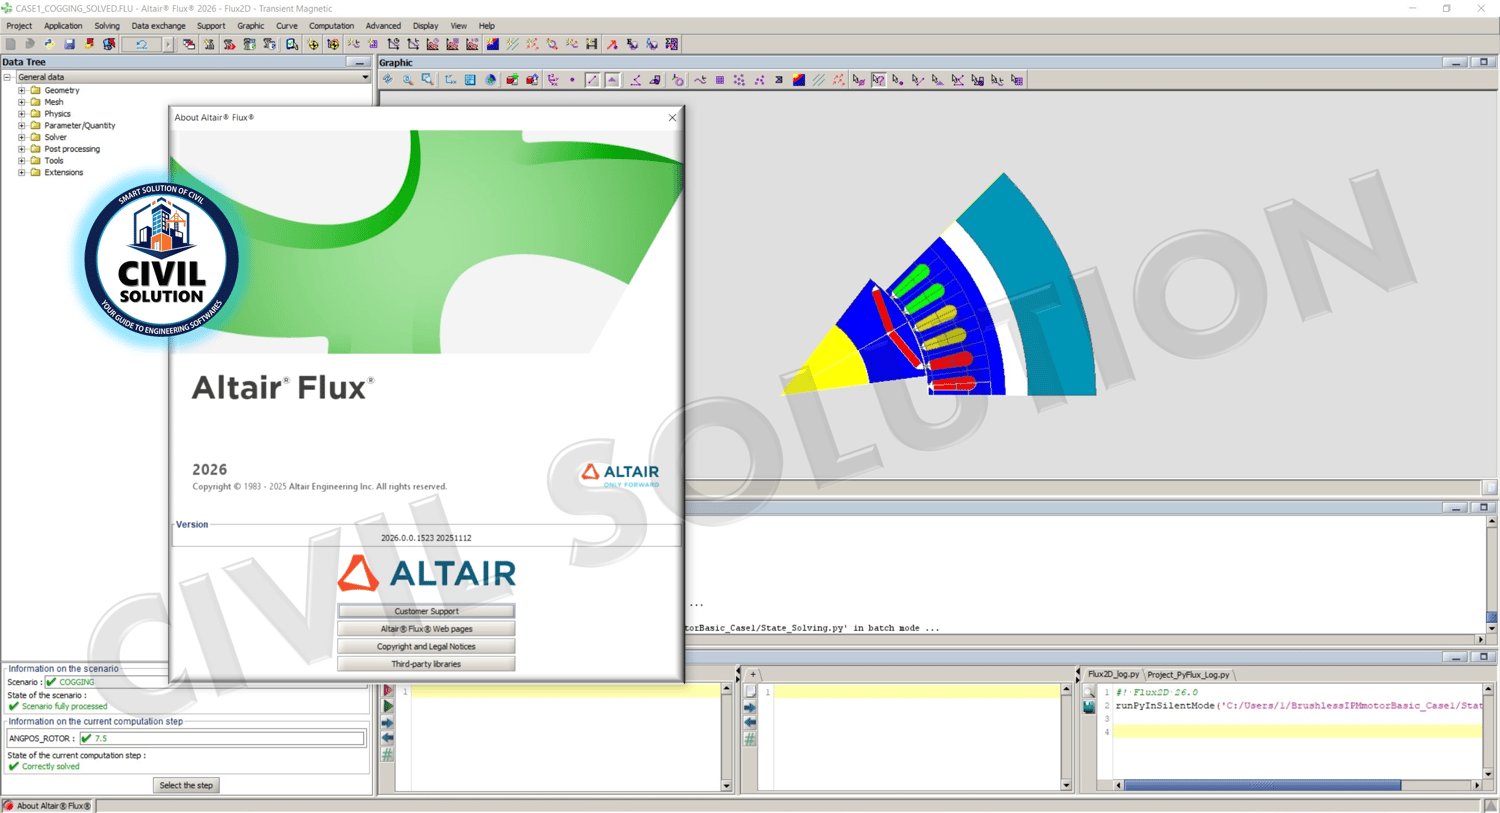Click the Undo arrow button in toolbar
This screenshot has height=813, width=1500.
pyautogui.click(x=141, y=44)
